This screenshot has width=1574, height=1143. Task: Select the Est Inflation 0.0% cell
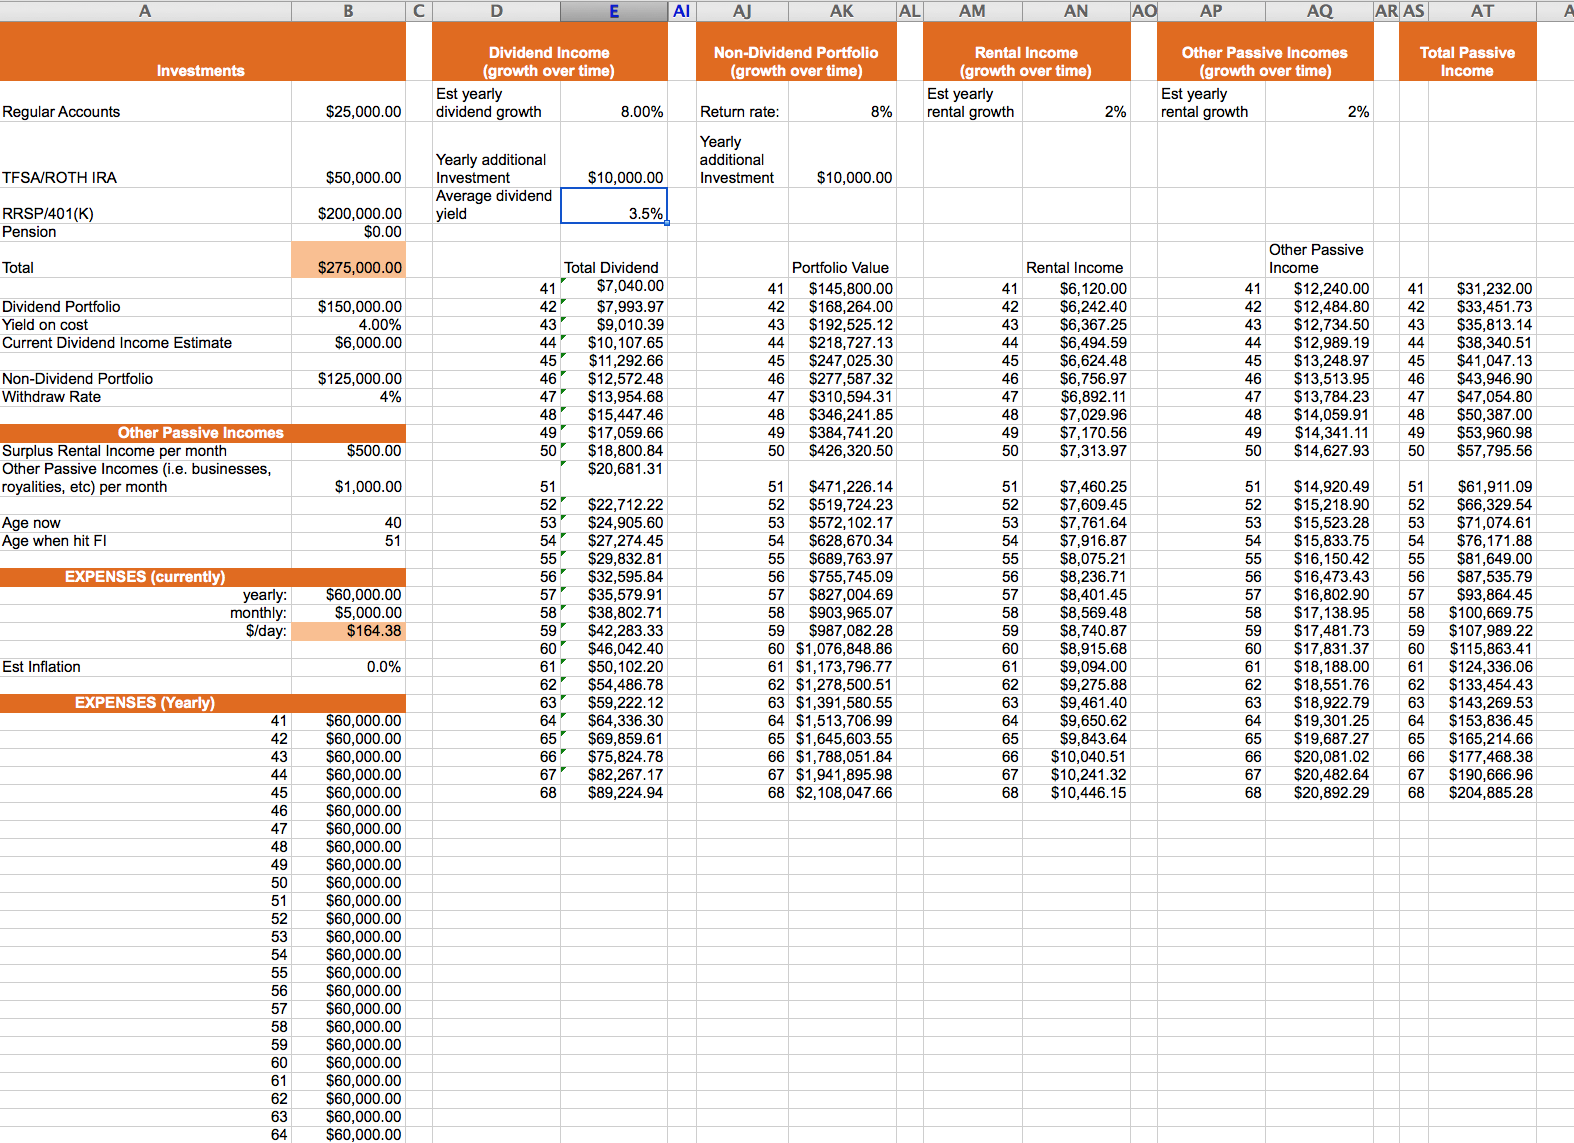pos(348,667)
